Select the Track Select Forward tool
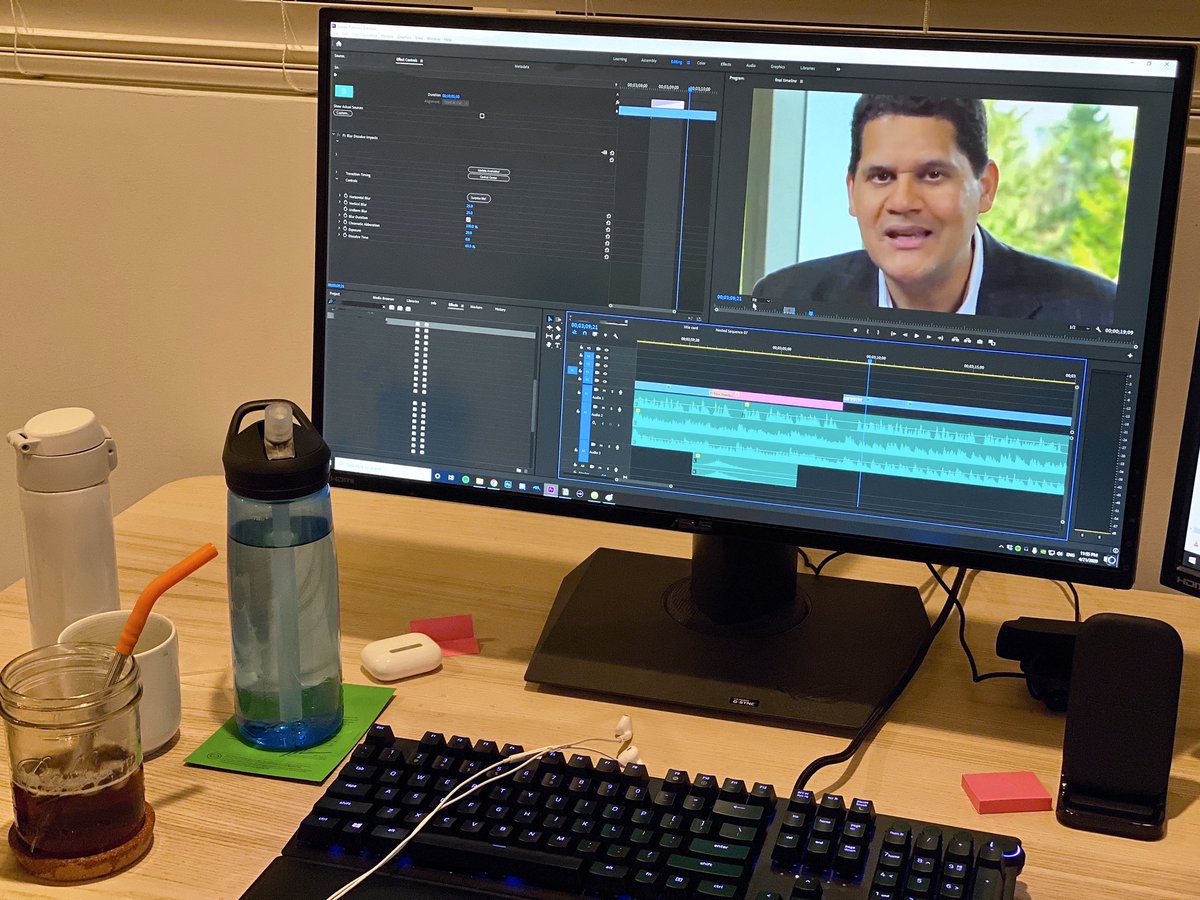This screenshot has height=900, width=1200. pos(558,319)
